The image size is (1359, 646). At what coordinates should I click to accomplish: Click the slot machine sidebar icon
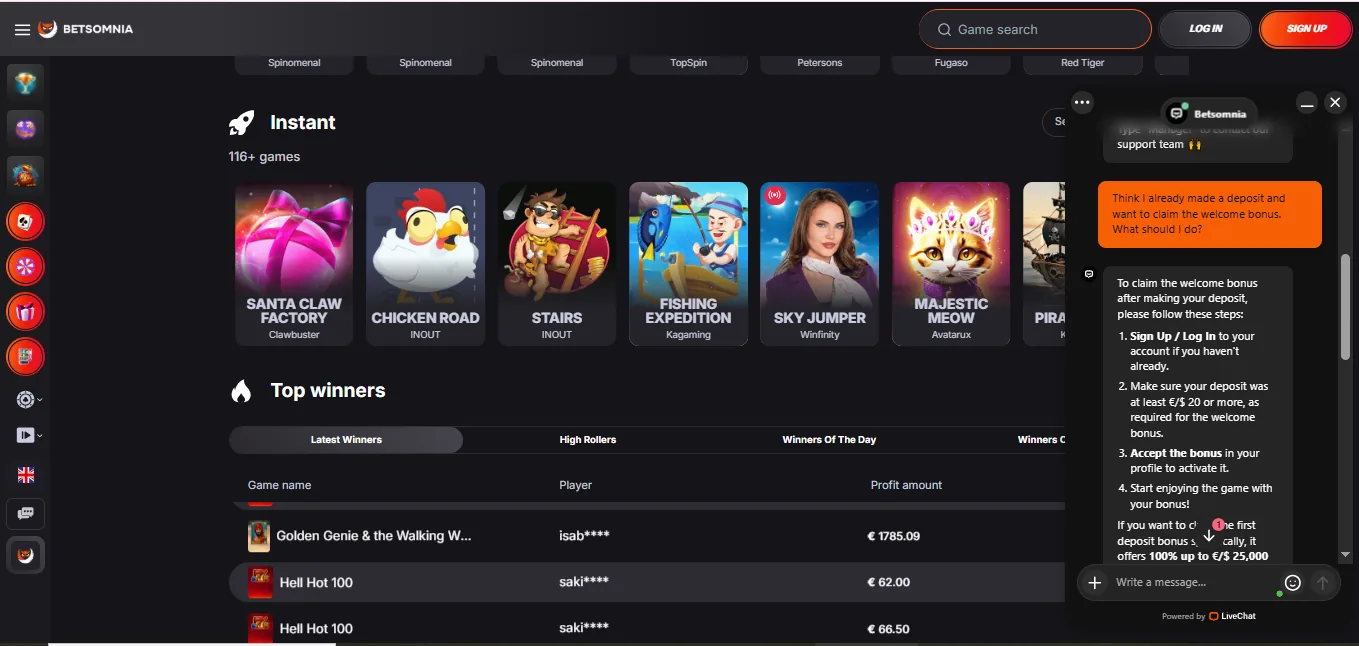26,357
